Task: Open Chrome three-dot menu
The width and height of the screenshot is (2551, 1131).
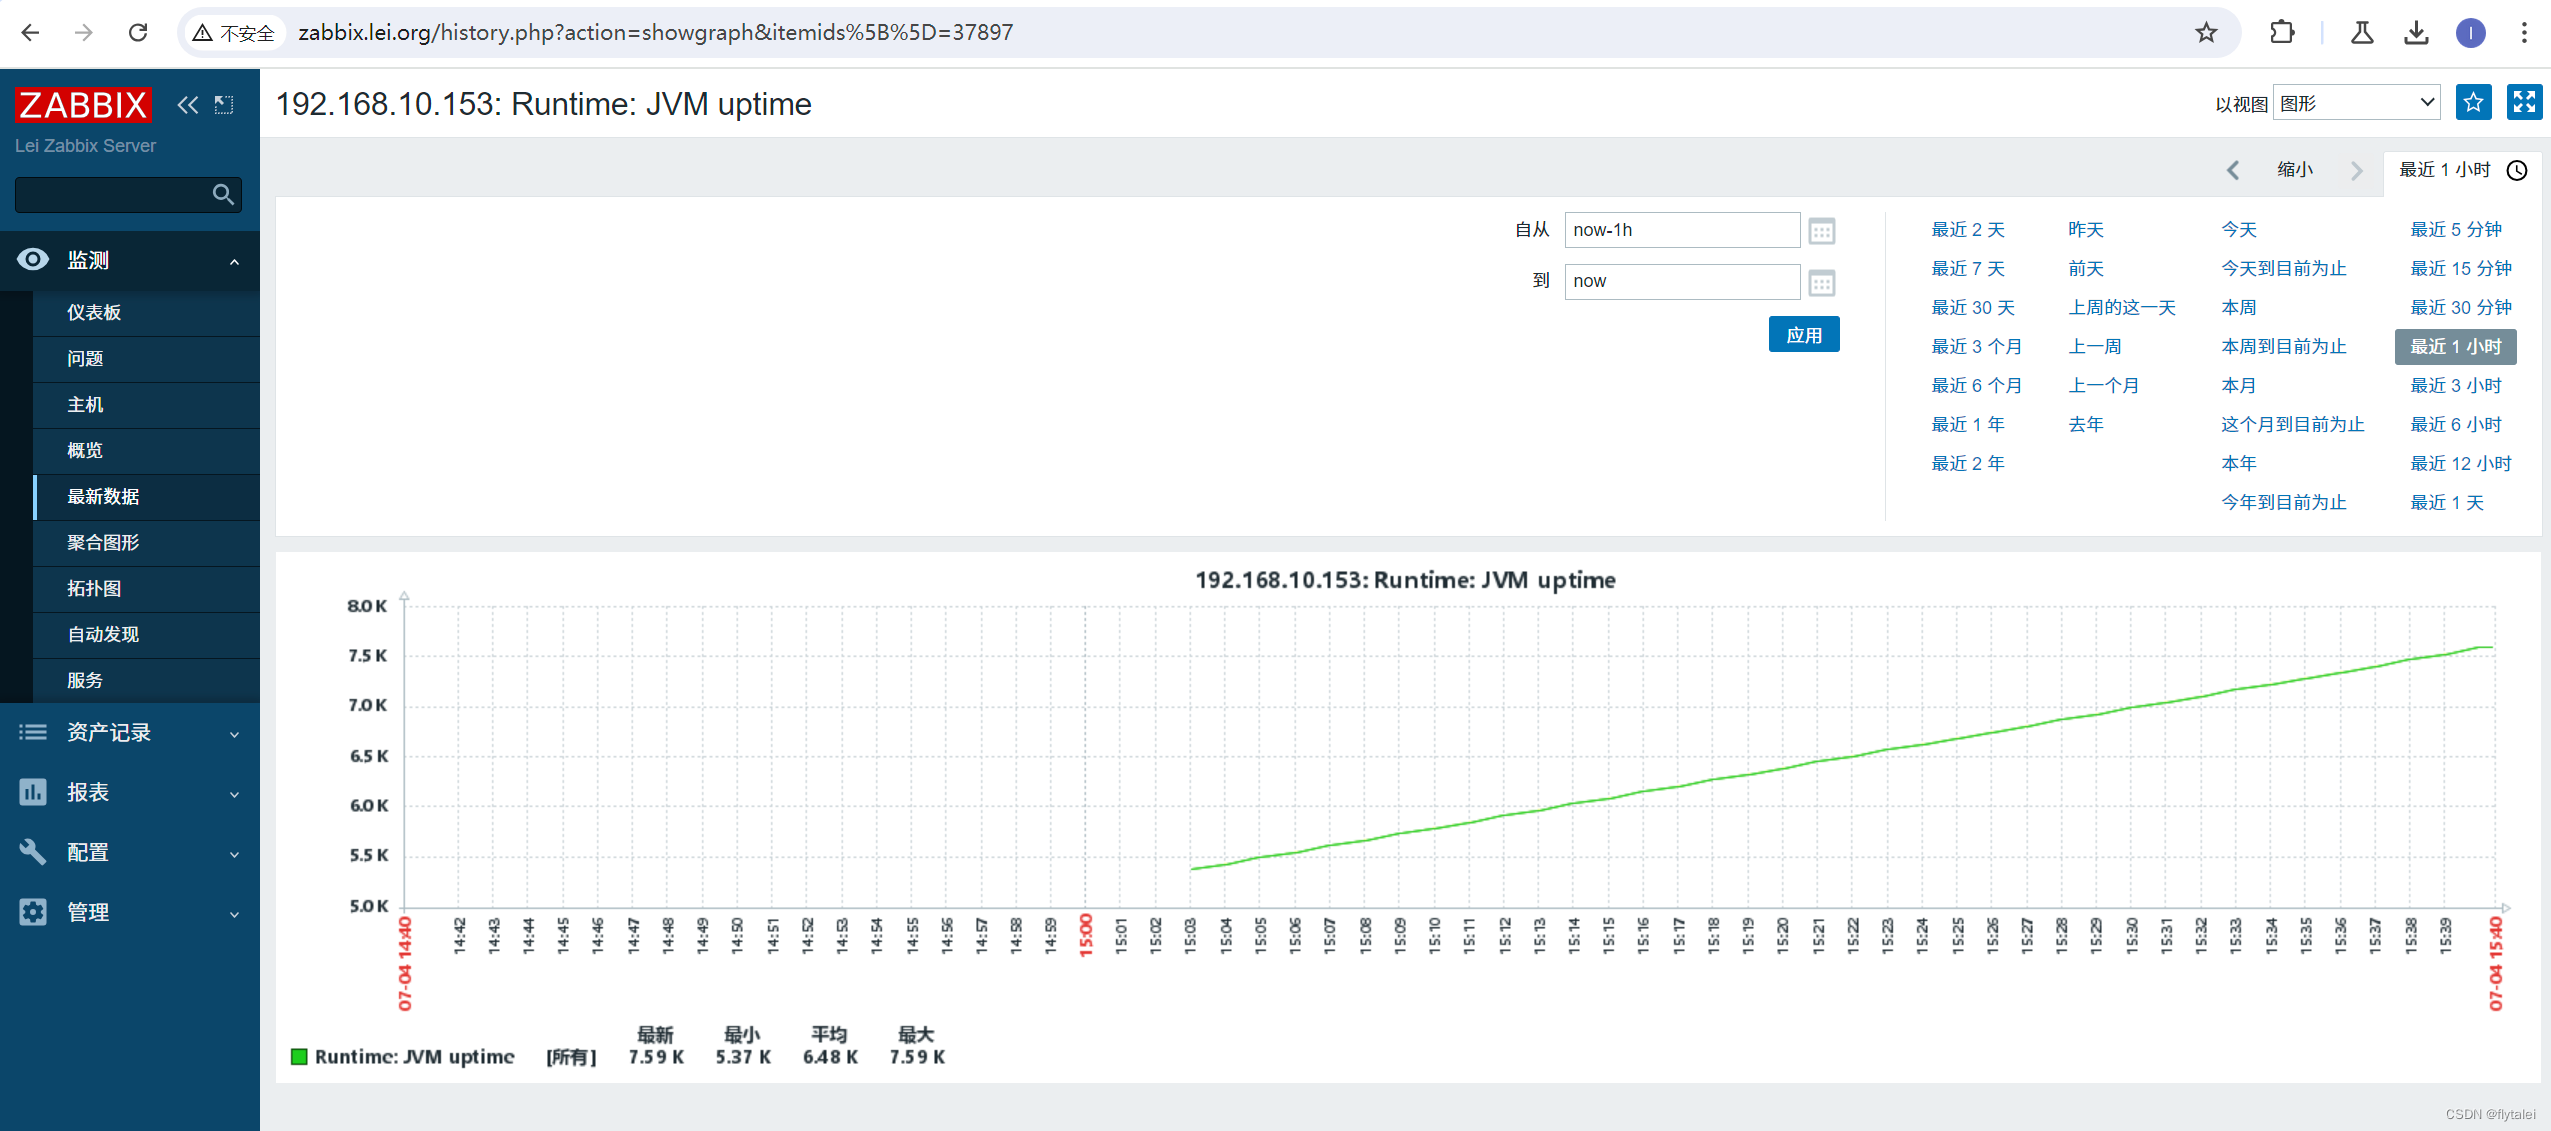Action: point(2524,32)
